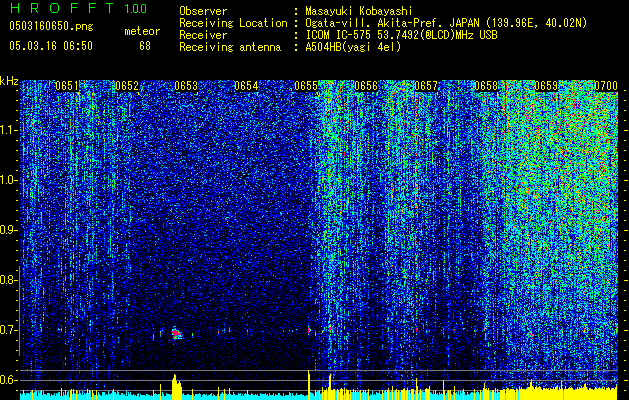Click the 1.0 kHz axis tick label
This screenshot has height=400, width=629.
[x=7, y=180]
